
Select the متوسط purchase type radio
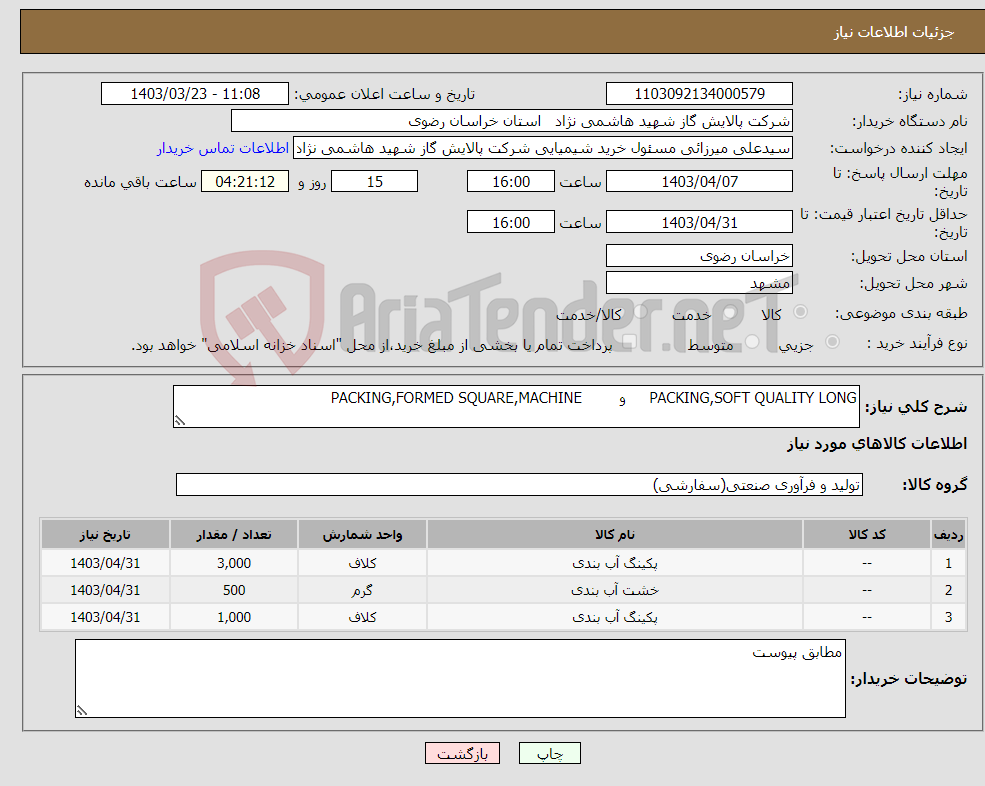pos(752,342)
